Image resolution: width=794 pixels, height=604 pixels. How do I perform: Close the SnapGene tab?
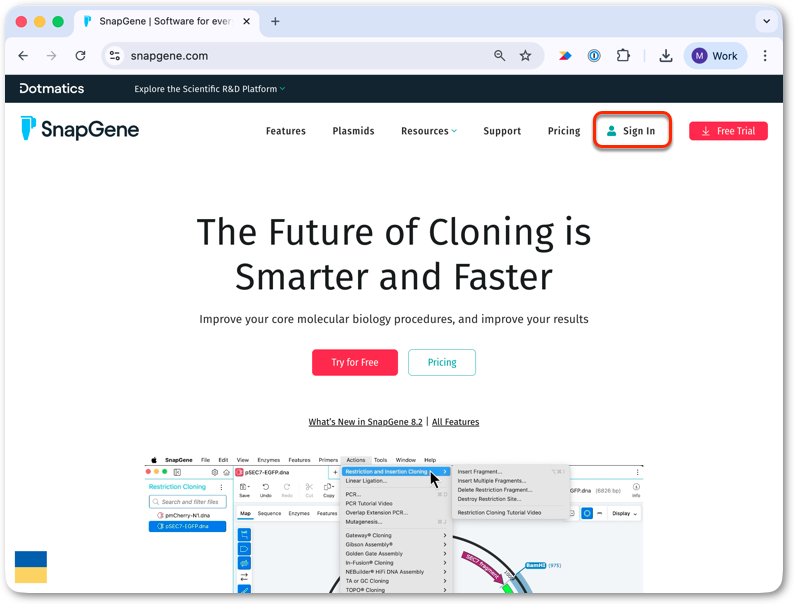point(247,21)
